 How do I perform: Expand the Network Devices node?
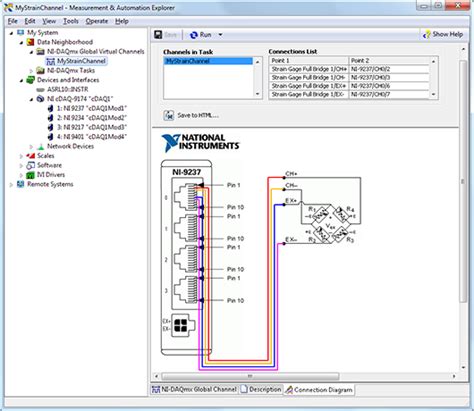(x=32, y=146)
